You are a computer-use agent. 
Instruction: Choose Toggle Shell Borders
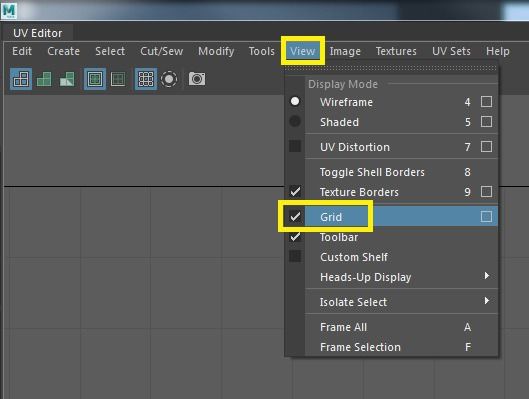(x=391, y=172)
